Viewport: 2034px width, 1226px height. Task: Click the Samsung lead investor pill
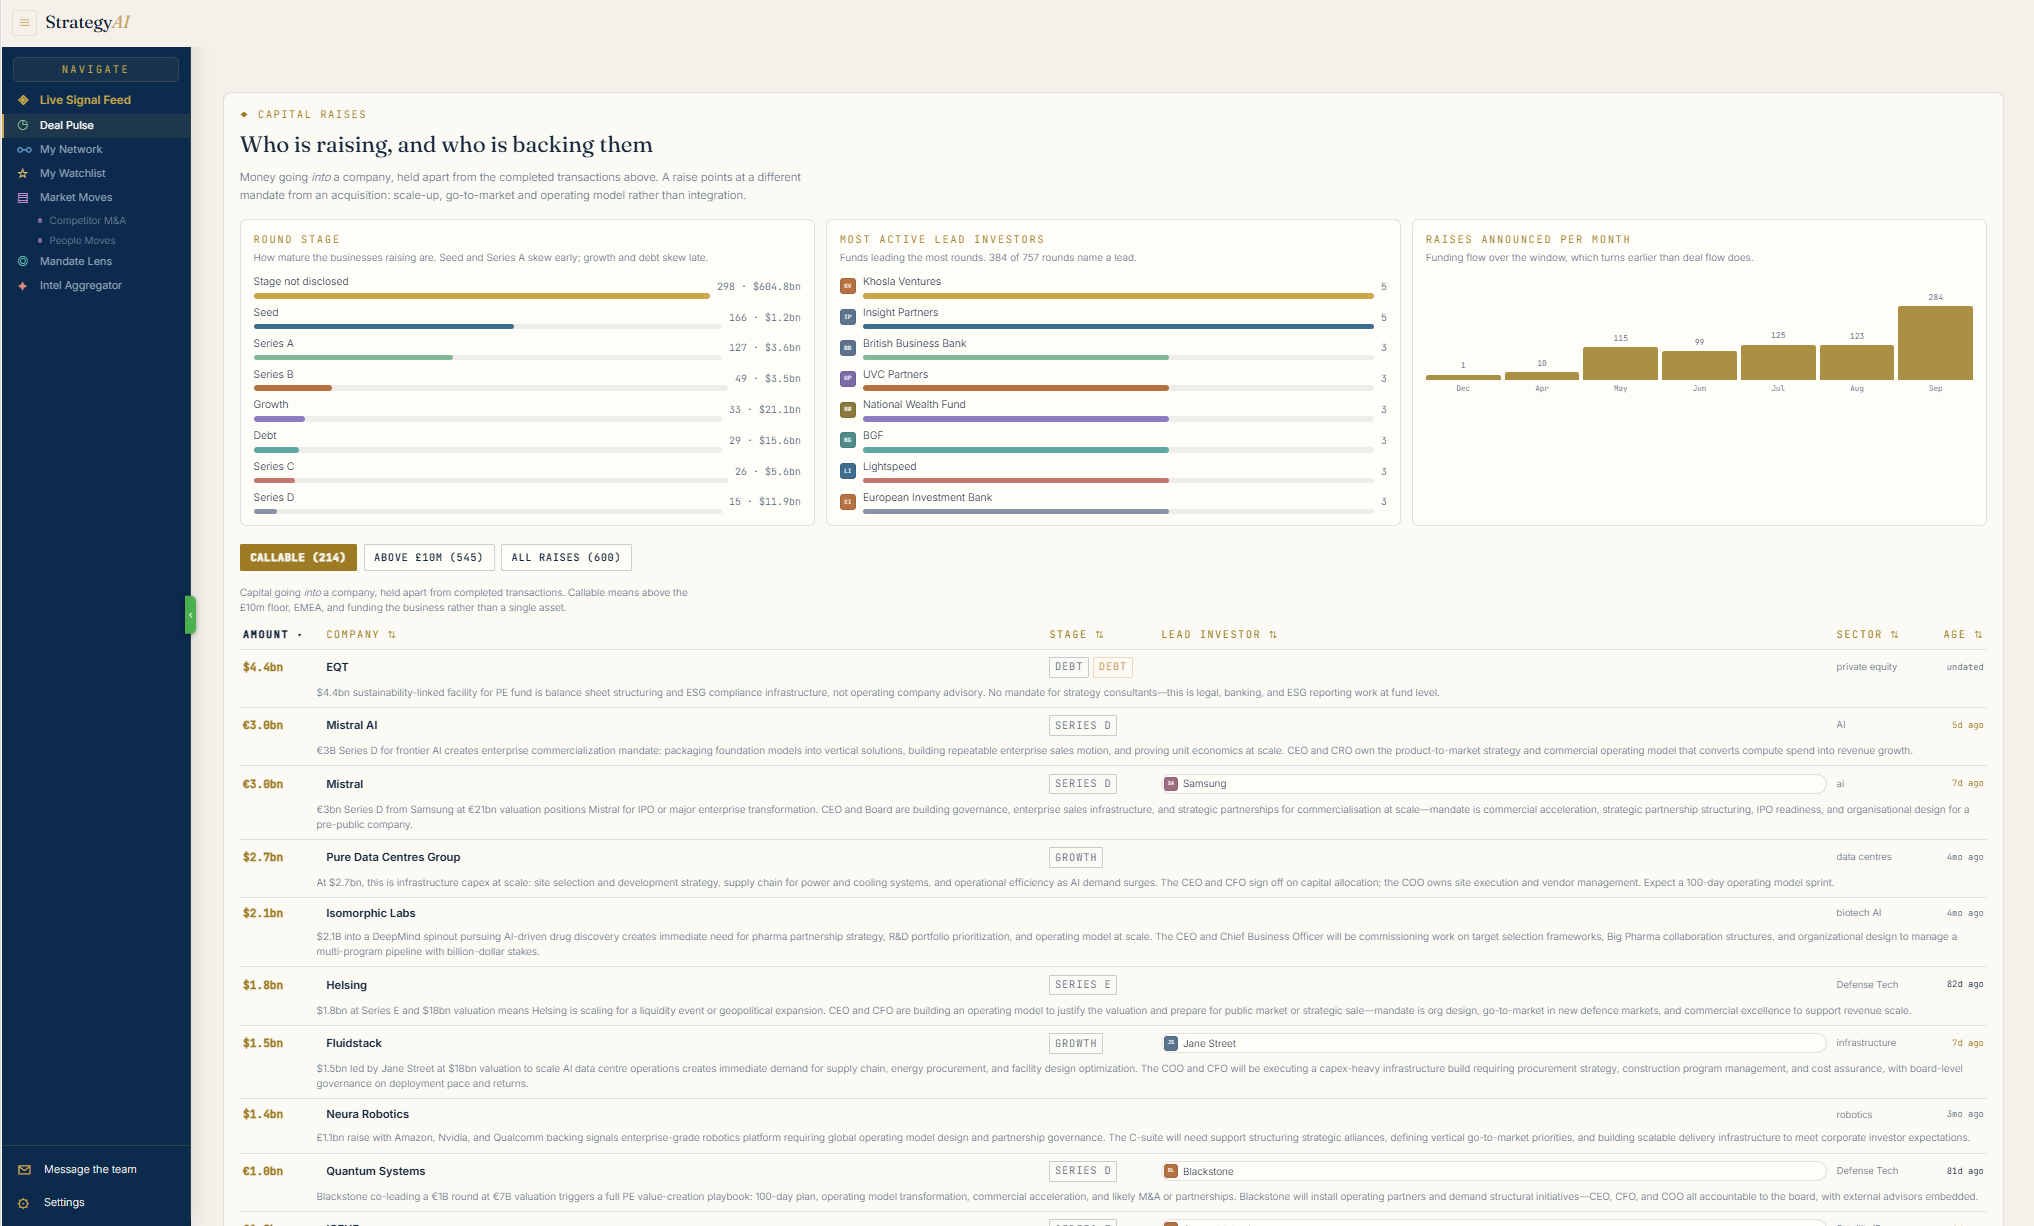pos(1494,784)
